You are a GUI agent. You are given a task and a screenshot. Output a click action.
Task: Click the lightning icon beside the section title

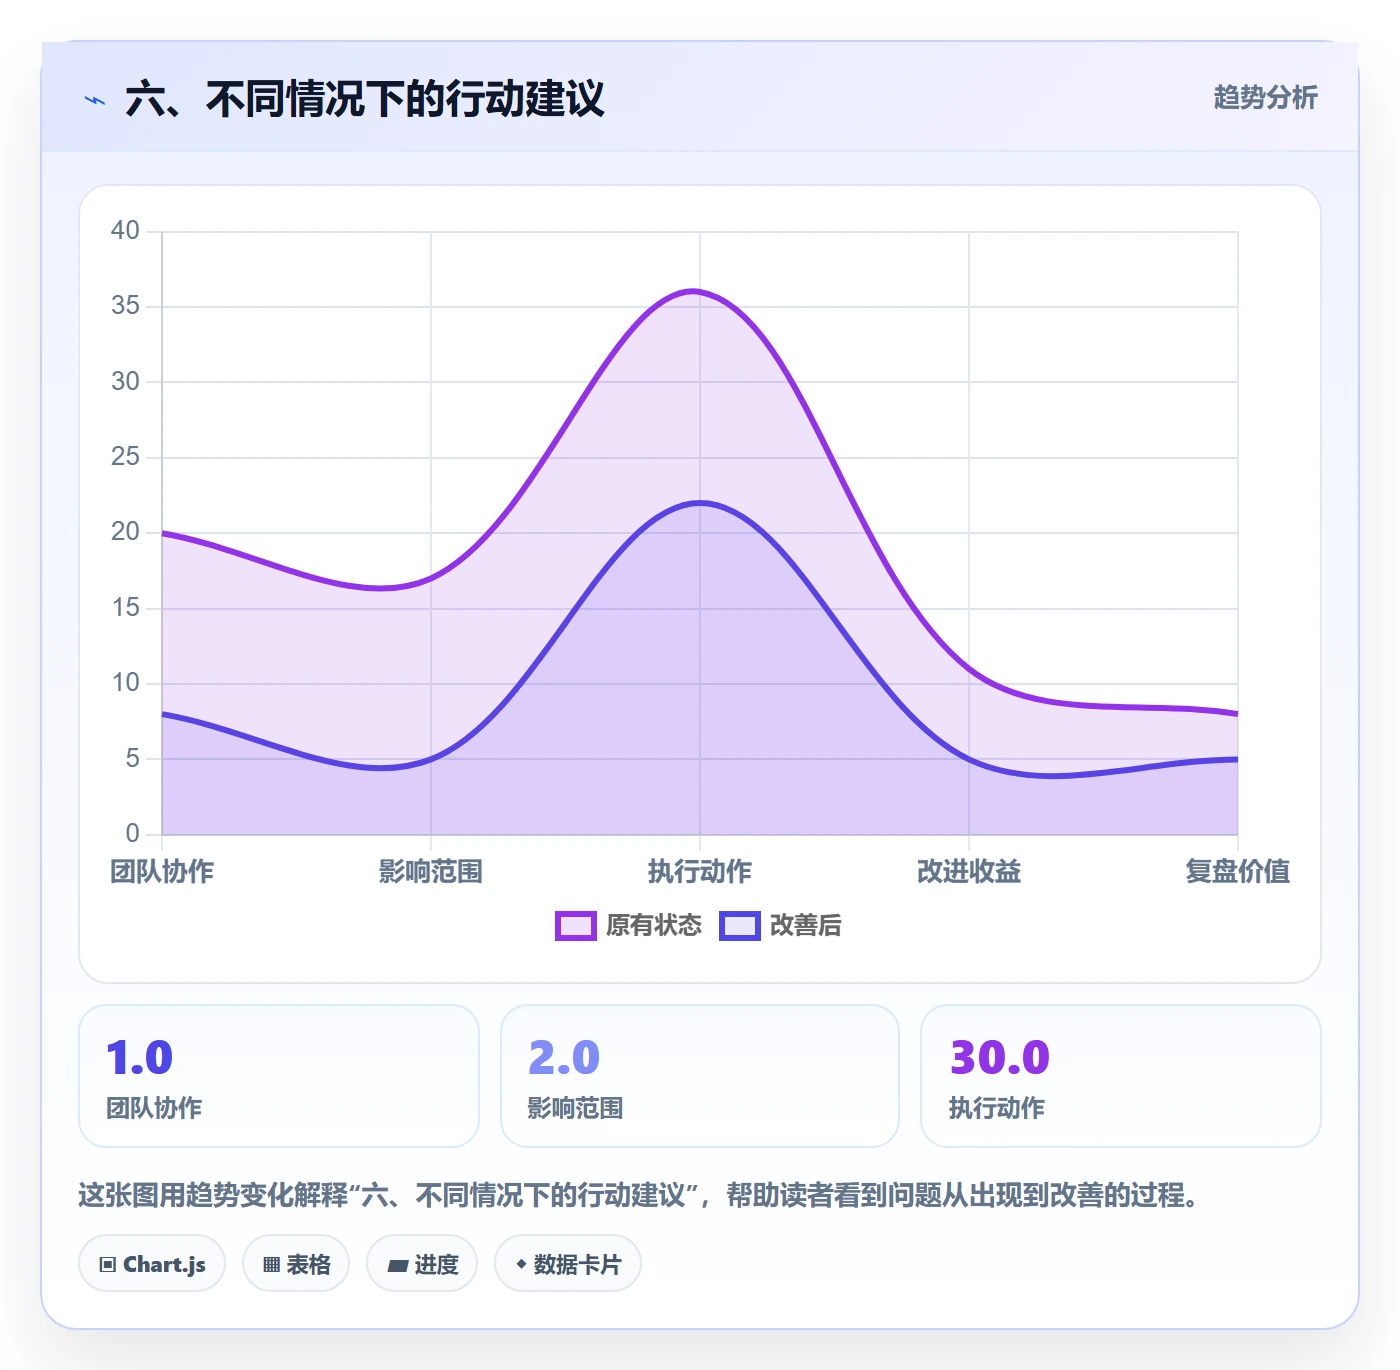click(95, 100)
